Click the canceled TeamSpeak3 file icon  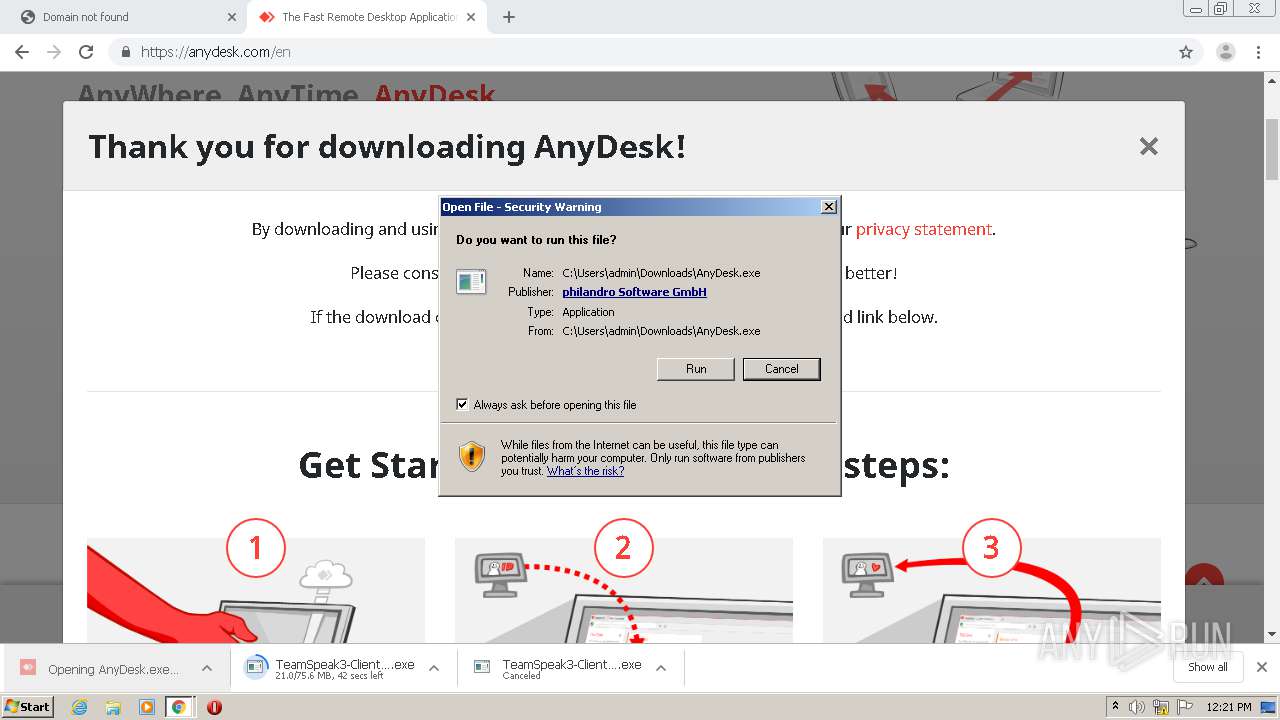click(482, 668)
